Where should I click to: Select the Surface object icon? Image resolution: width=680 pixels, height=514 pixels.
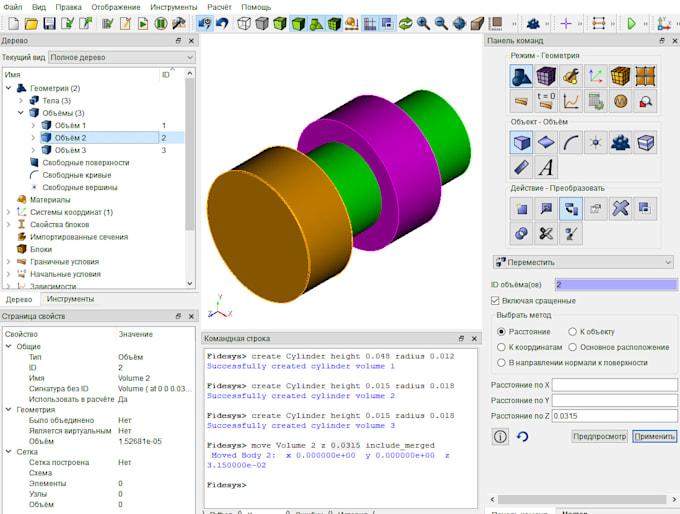pos(546,143)
